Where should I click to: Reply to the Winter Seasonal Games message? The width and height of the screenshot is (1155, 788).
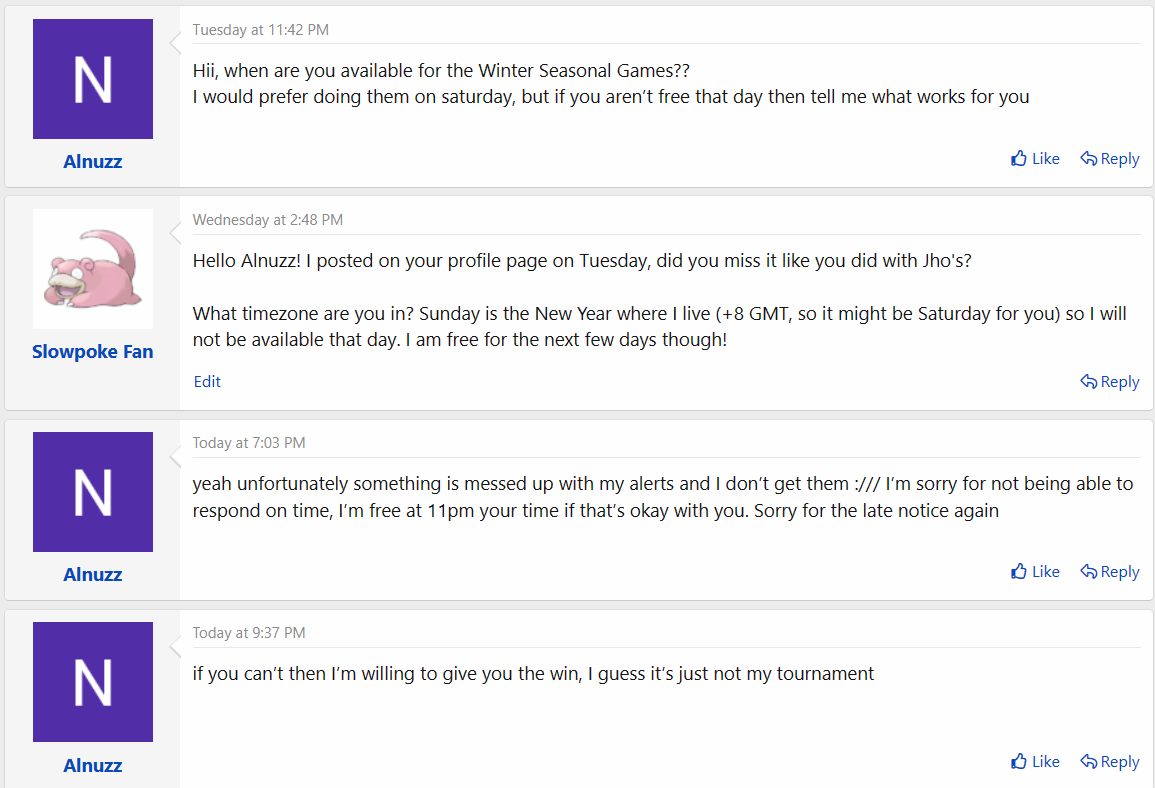(1109, 158)
